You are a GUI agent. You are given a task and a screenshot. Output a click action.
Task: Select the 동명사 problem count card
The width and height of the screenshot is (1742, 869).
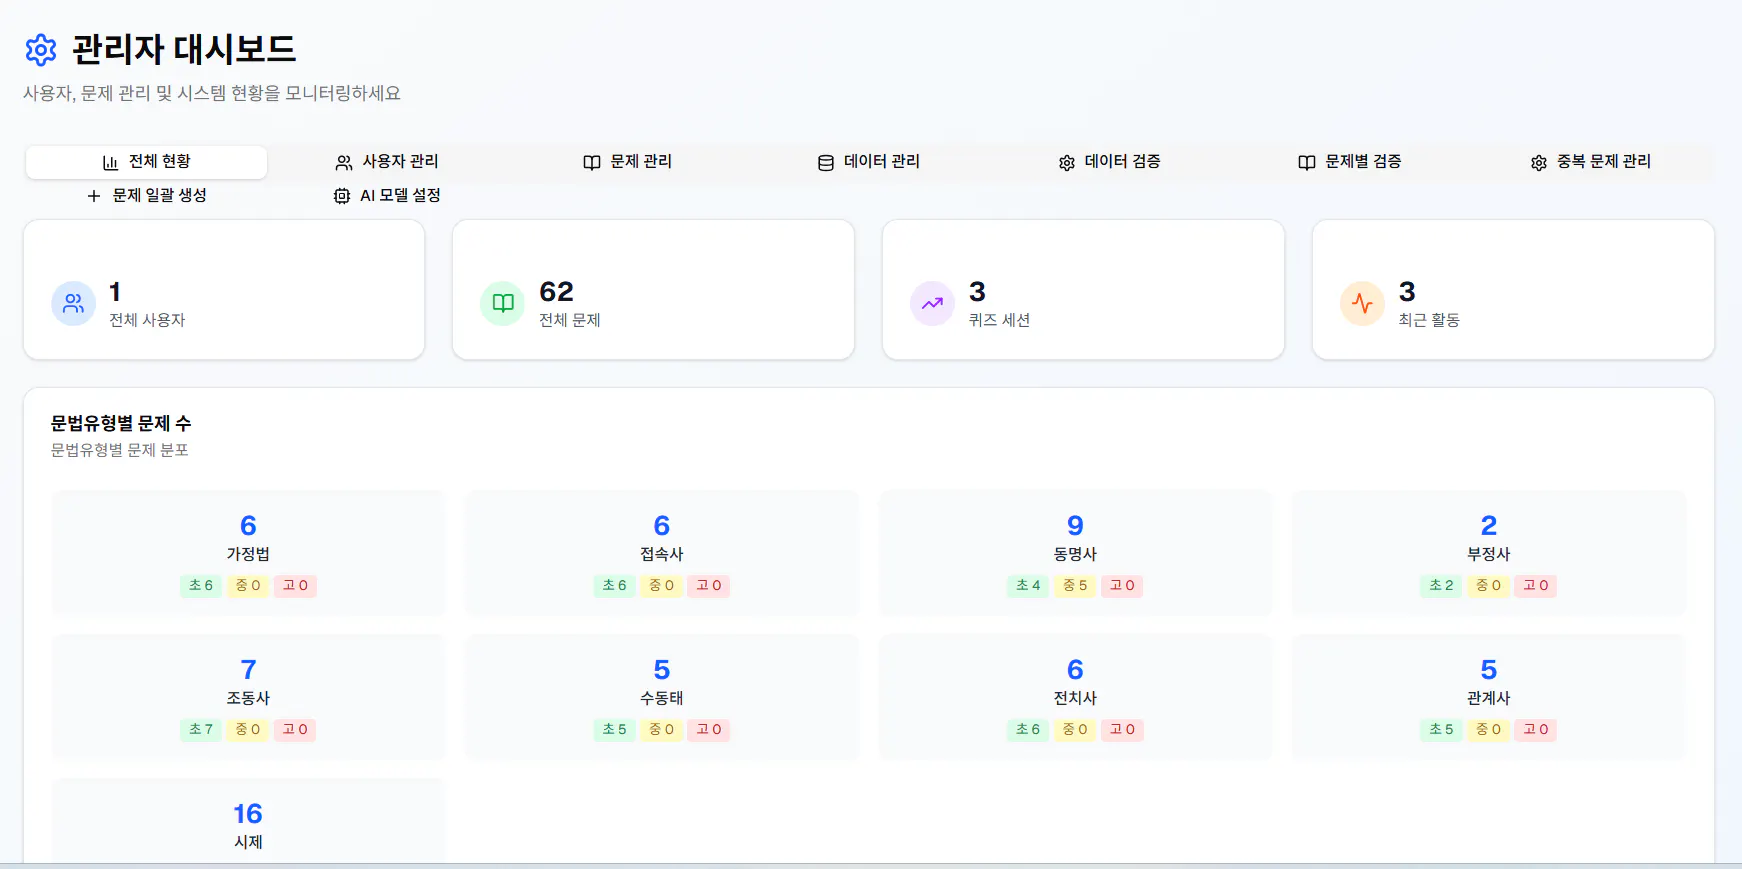coord(1075,552)
